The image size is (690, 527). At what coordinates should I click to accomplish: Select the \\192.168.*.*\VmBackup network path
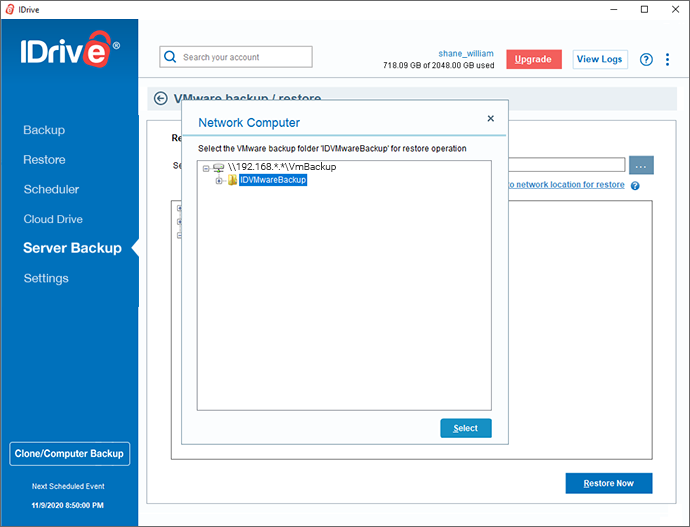(282, 167)
